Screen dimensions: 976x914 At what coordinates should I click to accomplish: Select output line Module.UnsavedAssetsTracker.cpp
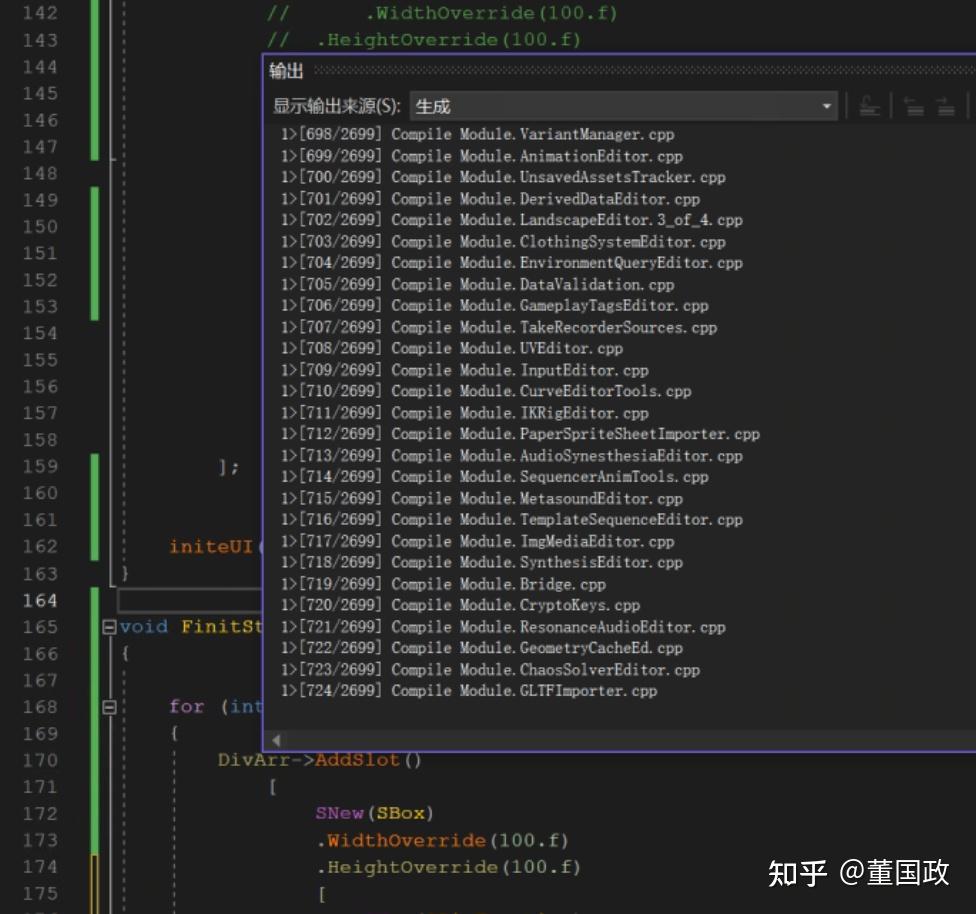point(503,177)
